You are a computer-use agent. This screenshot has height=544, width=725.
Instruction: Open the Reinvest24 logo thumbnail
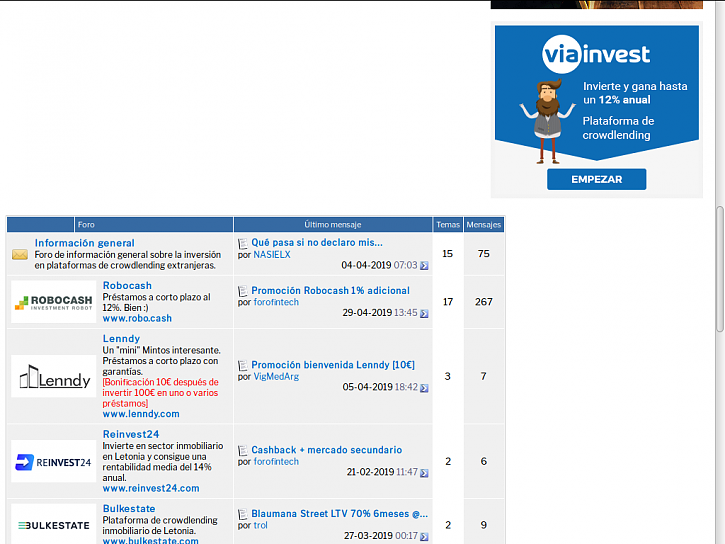pos(54,461)
